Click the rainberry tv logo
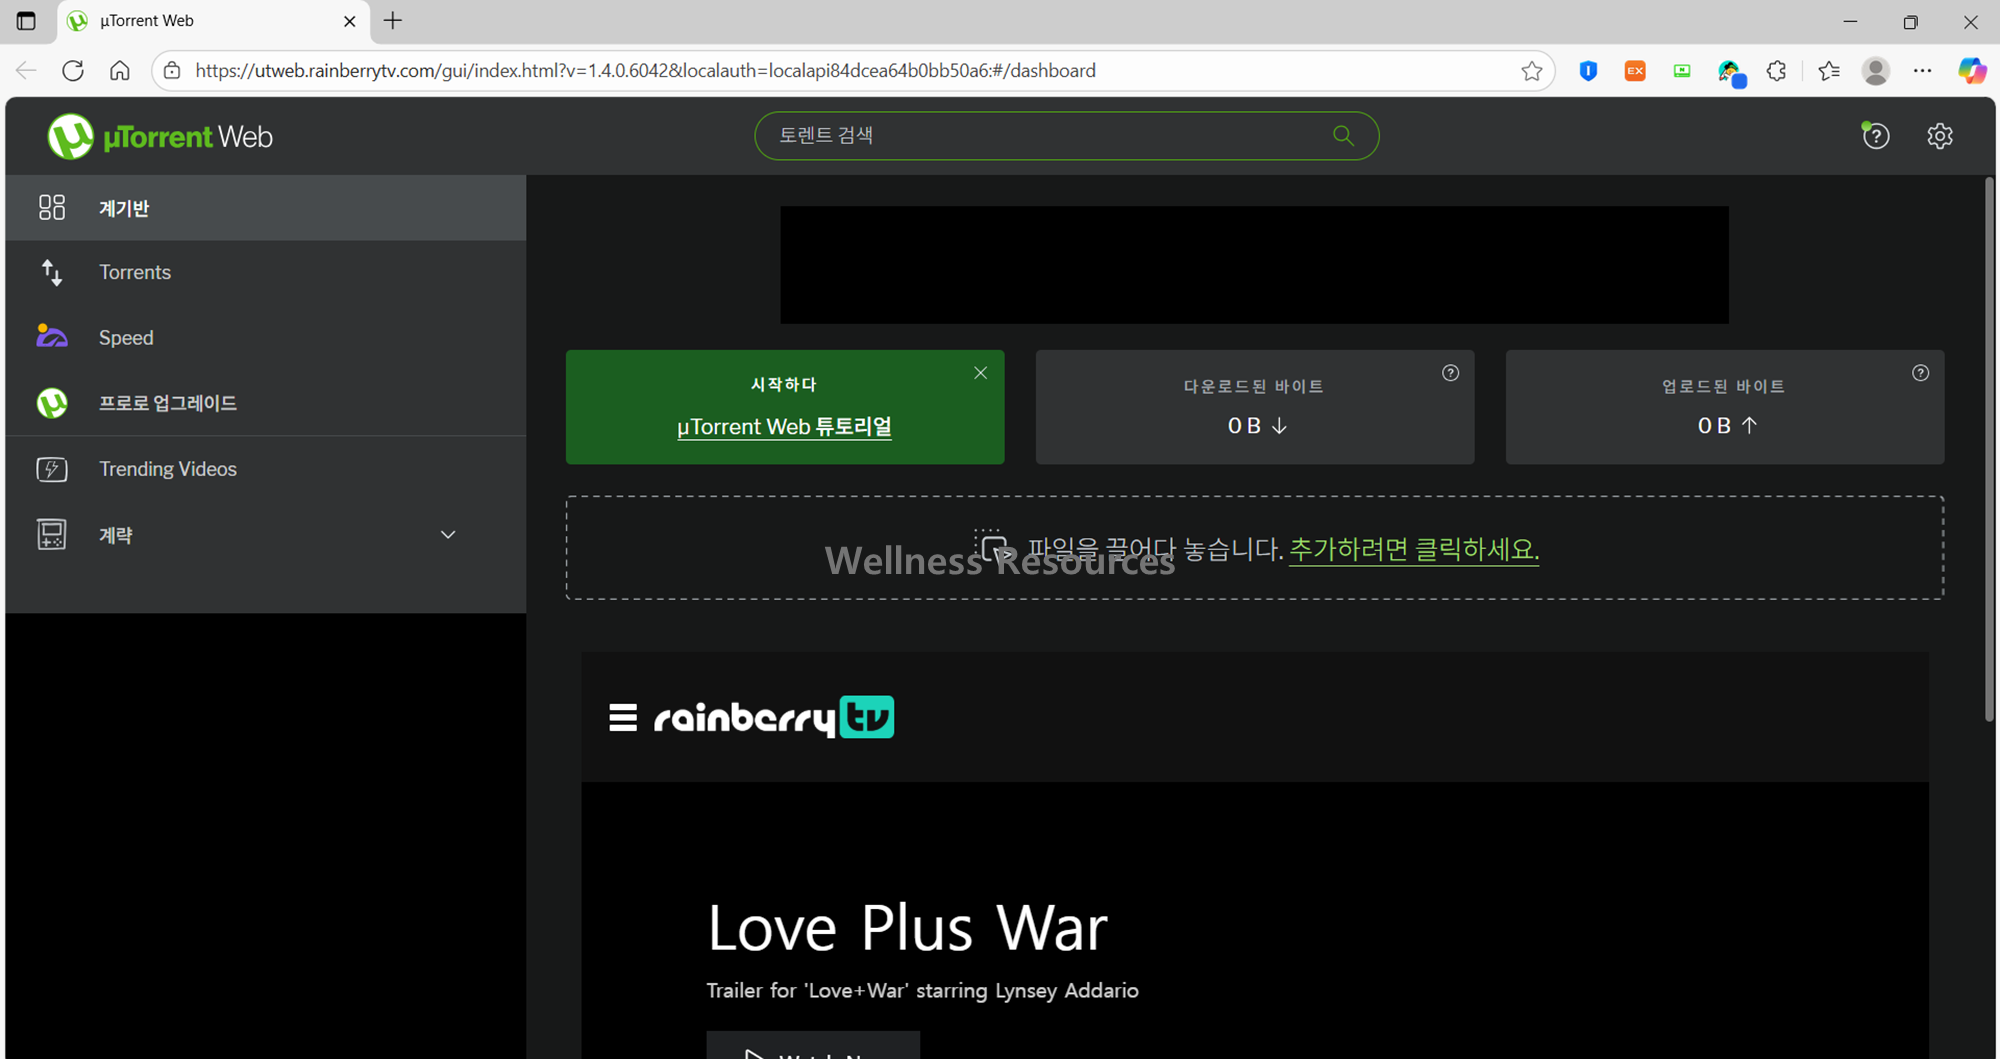Image resolution: width=2000 pixels, height=1059 pixels. coord(774,718)
